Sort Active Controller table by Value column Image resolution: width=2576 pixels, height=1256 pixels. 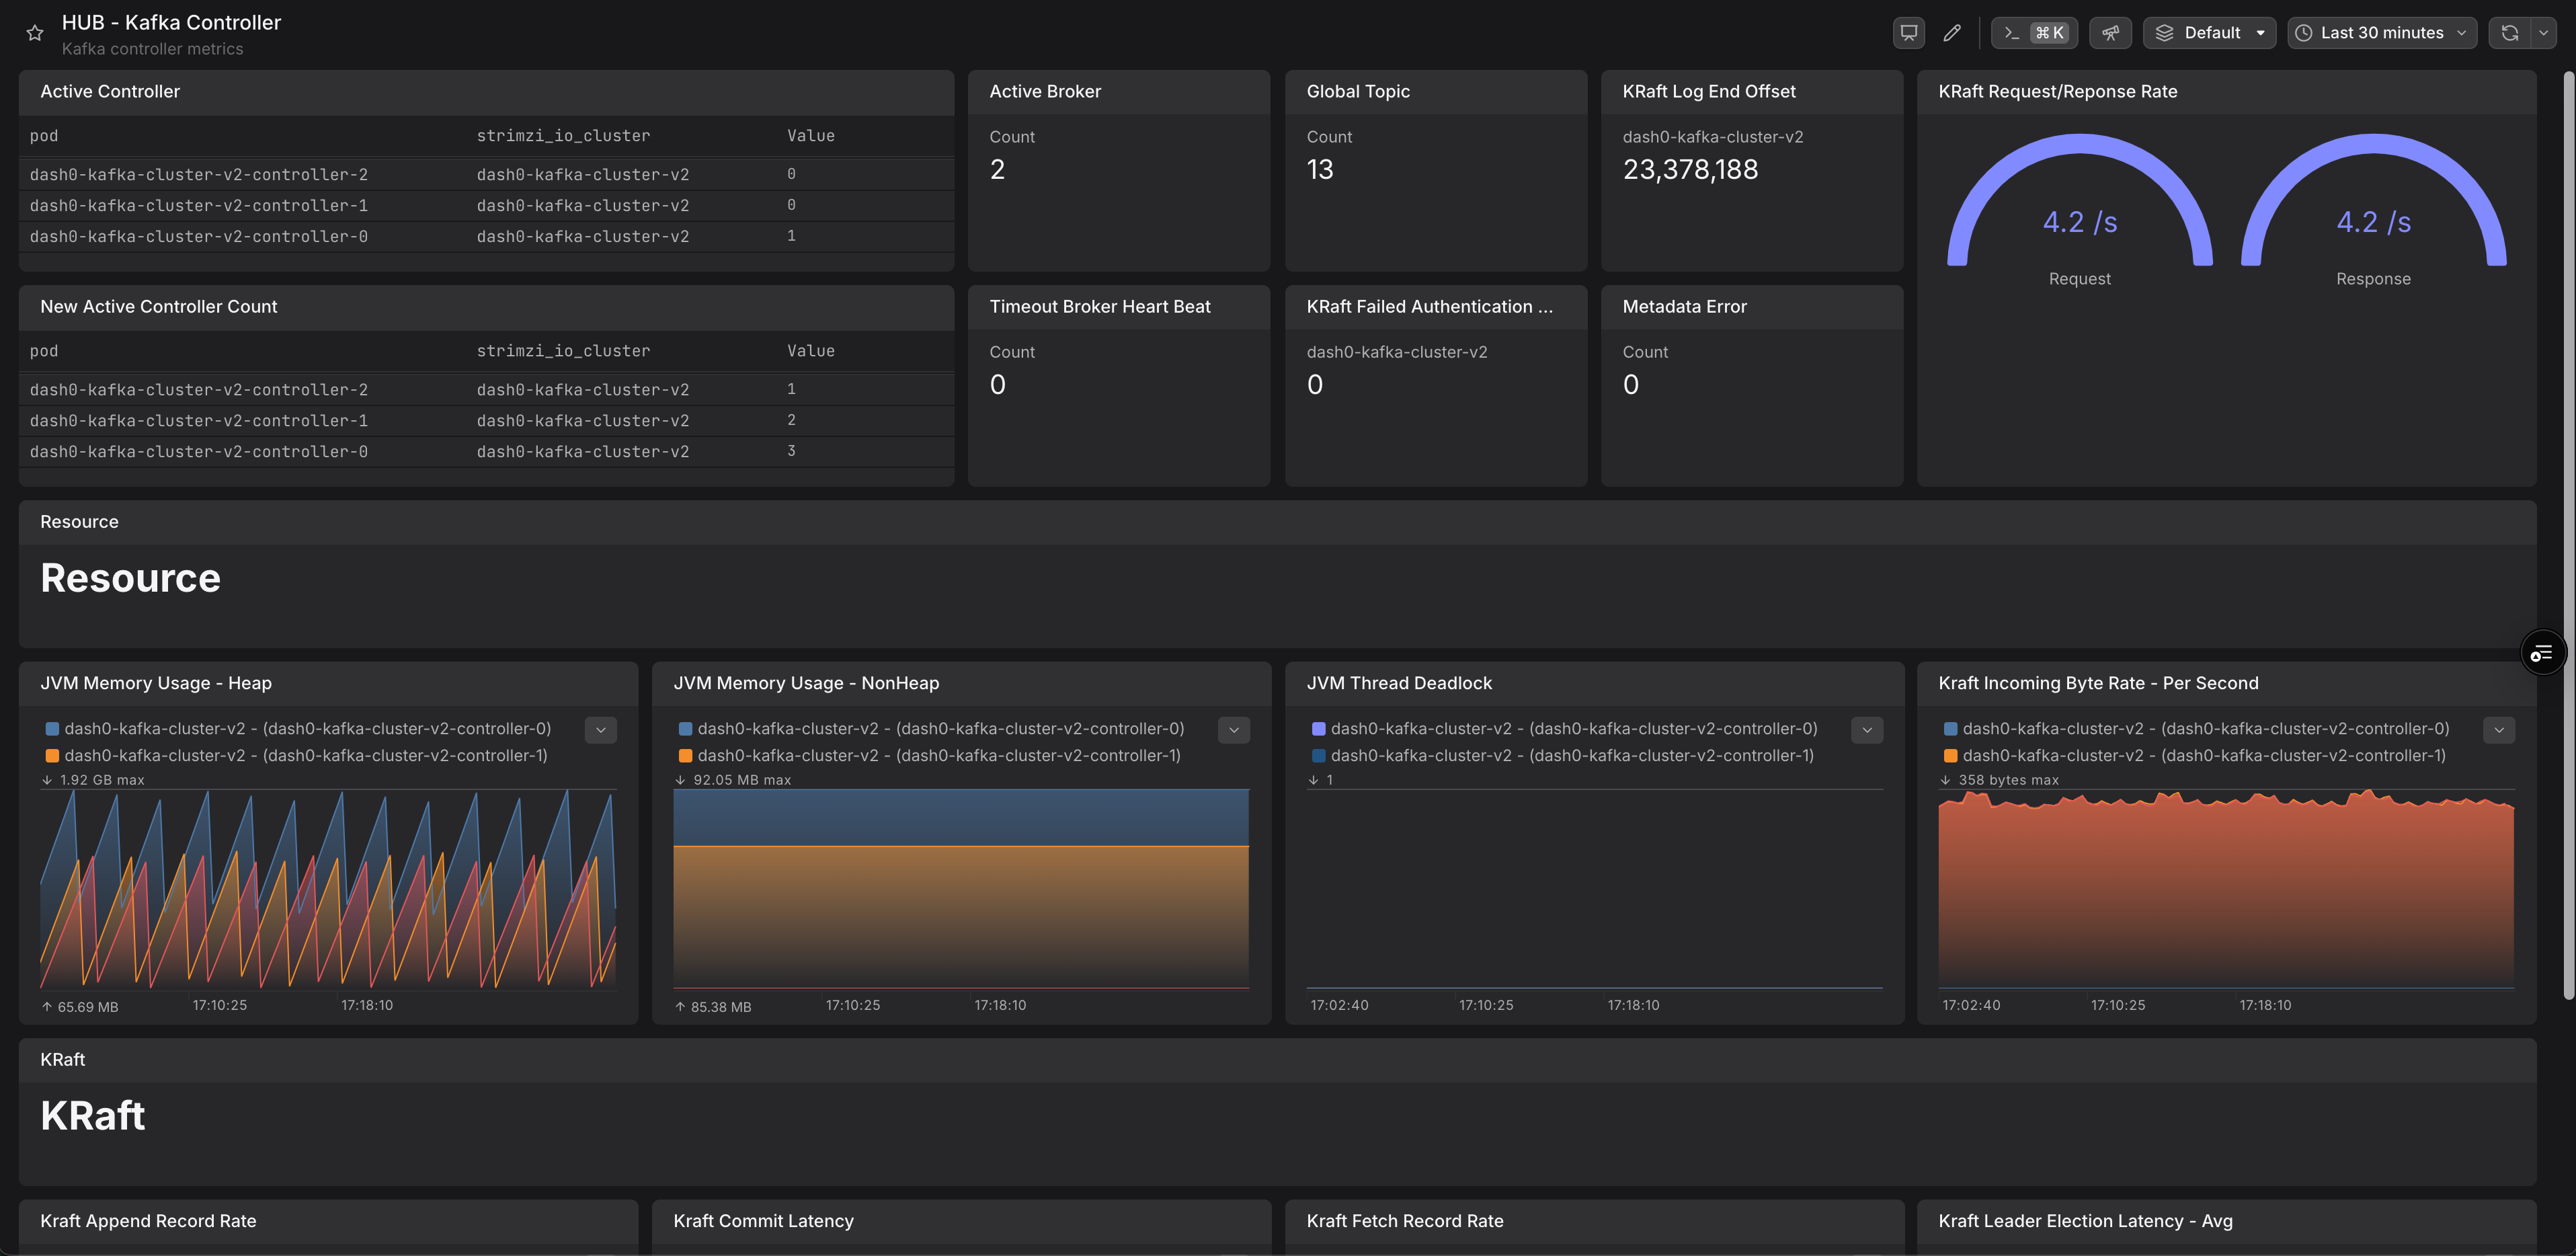pyautogui.click(x=810, y=136)
